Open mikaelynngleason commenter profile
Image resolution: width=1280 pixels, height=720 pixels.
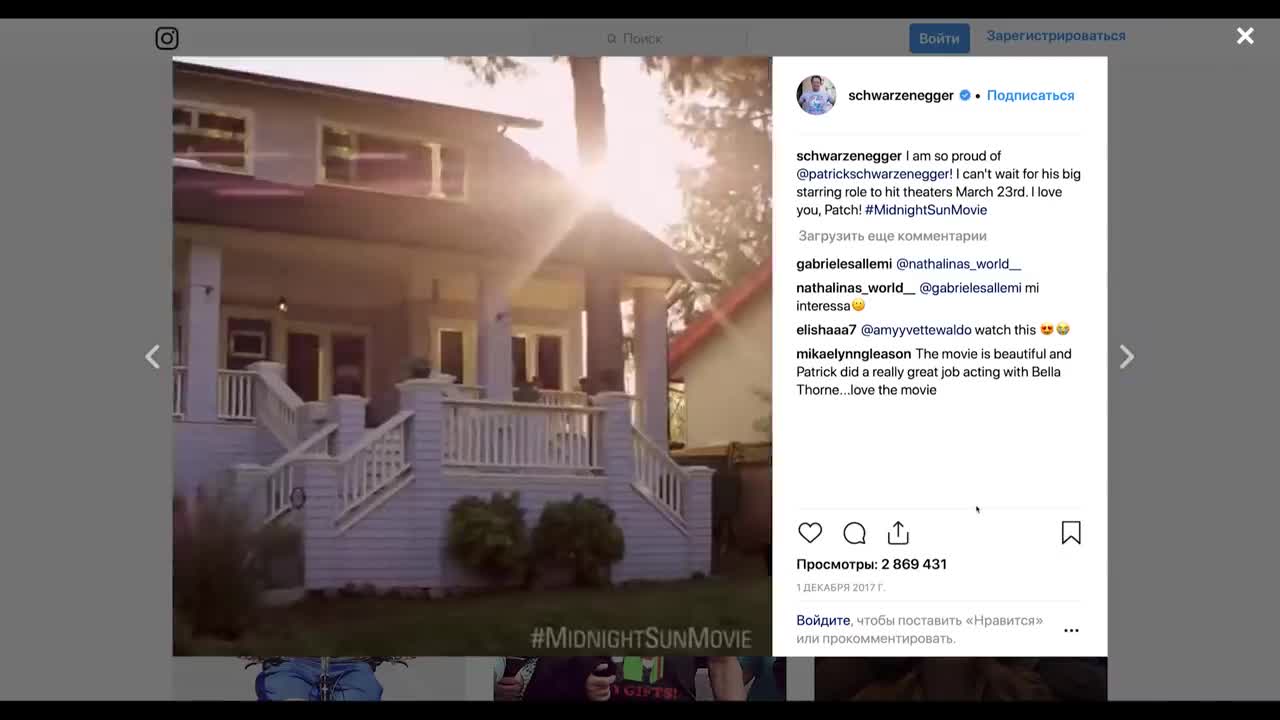(x=854, y=354)
